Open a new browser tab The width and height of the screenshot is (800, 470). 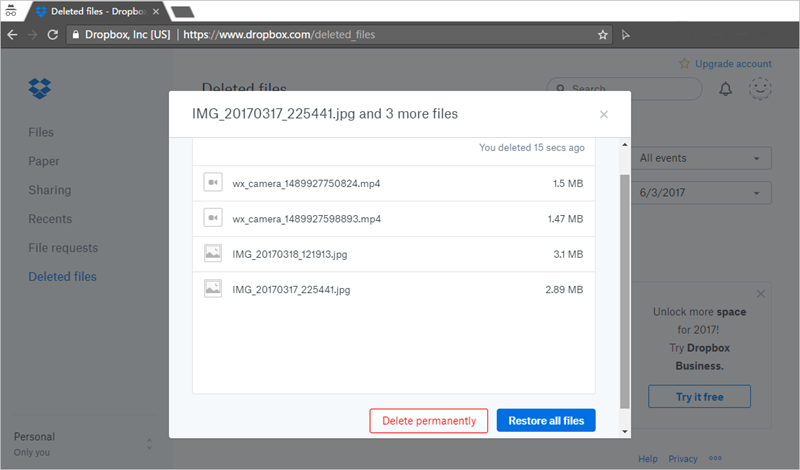[x=182, y=12]
